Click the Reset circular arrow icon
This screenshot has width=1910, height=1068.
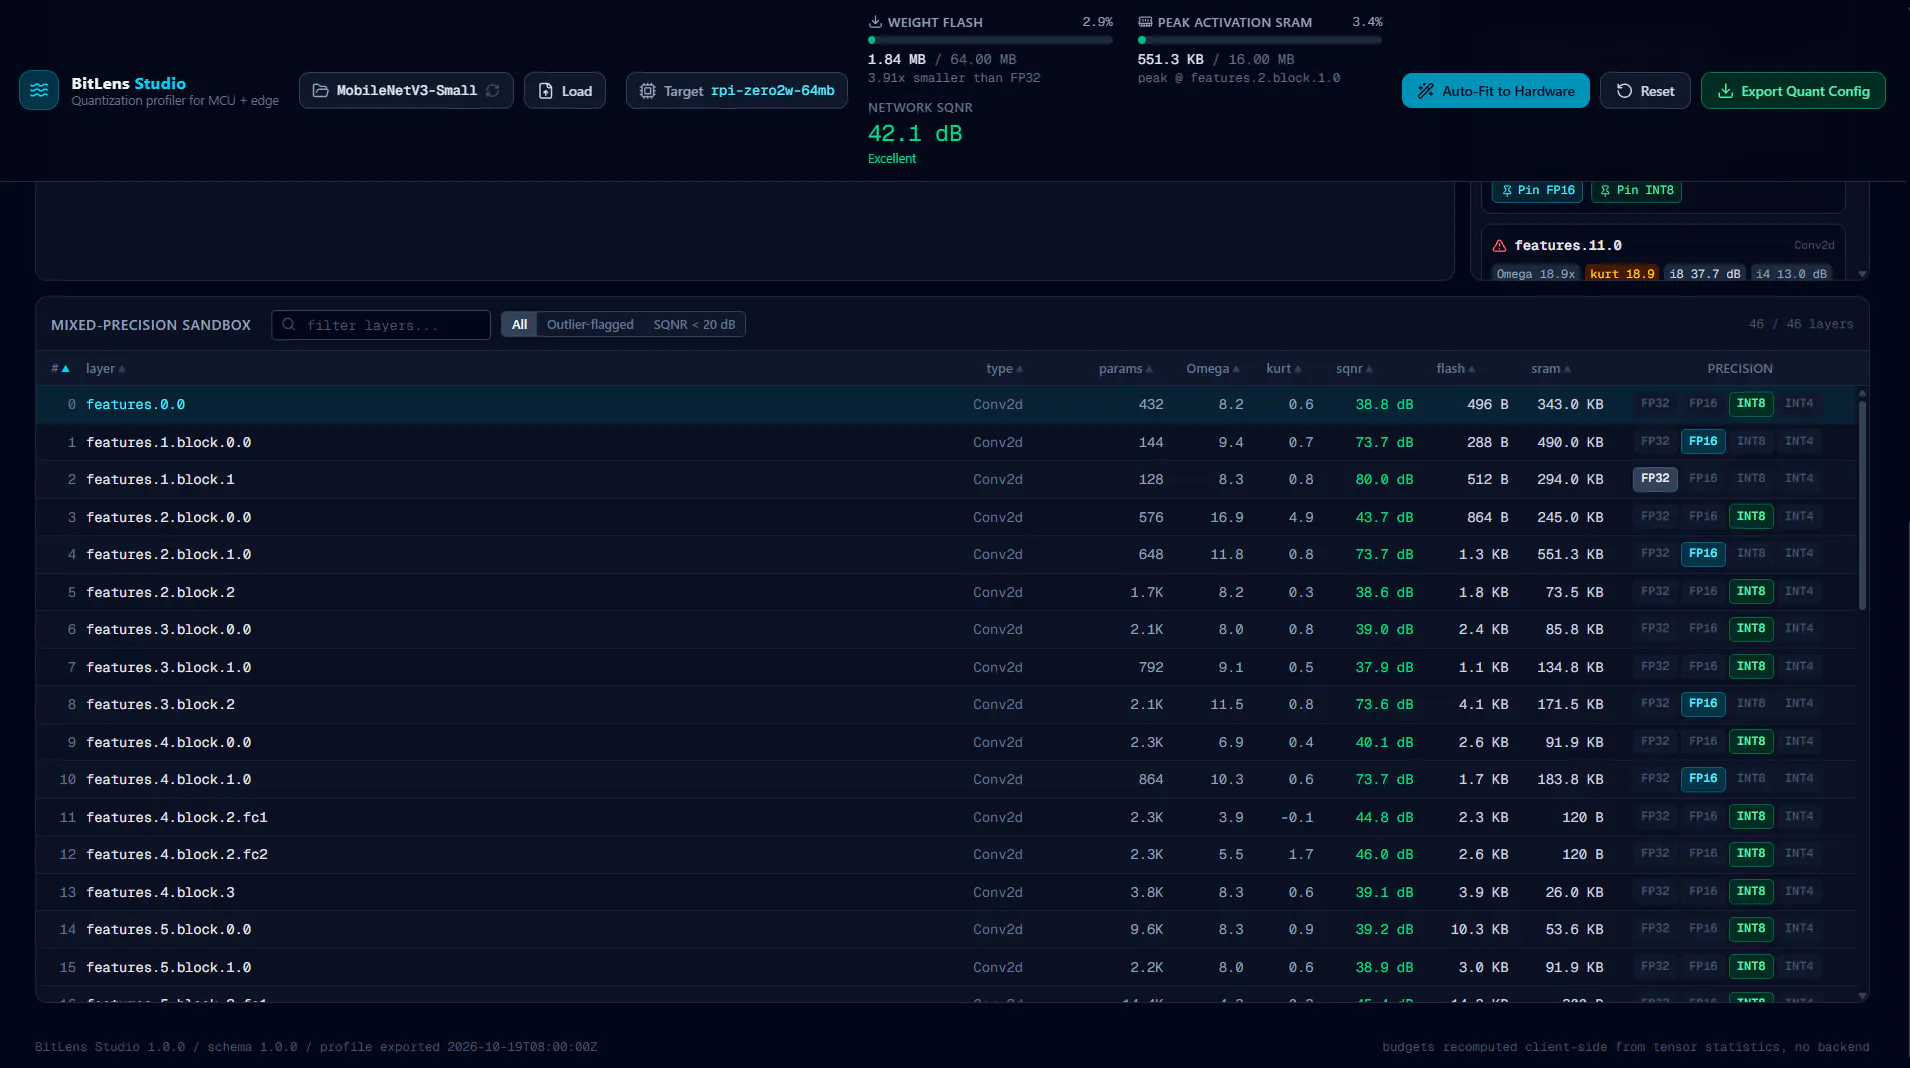[1624, 91]
